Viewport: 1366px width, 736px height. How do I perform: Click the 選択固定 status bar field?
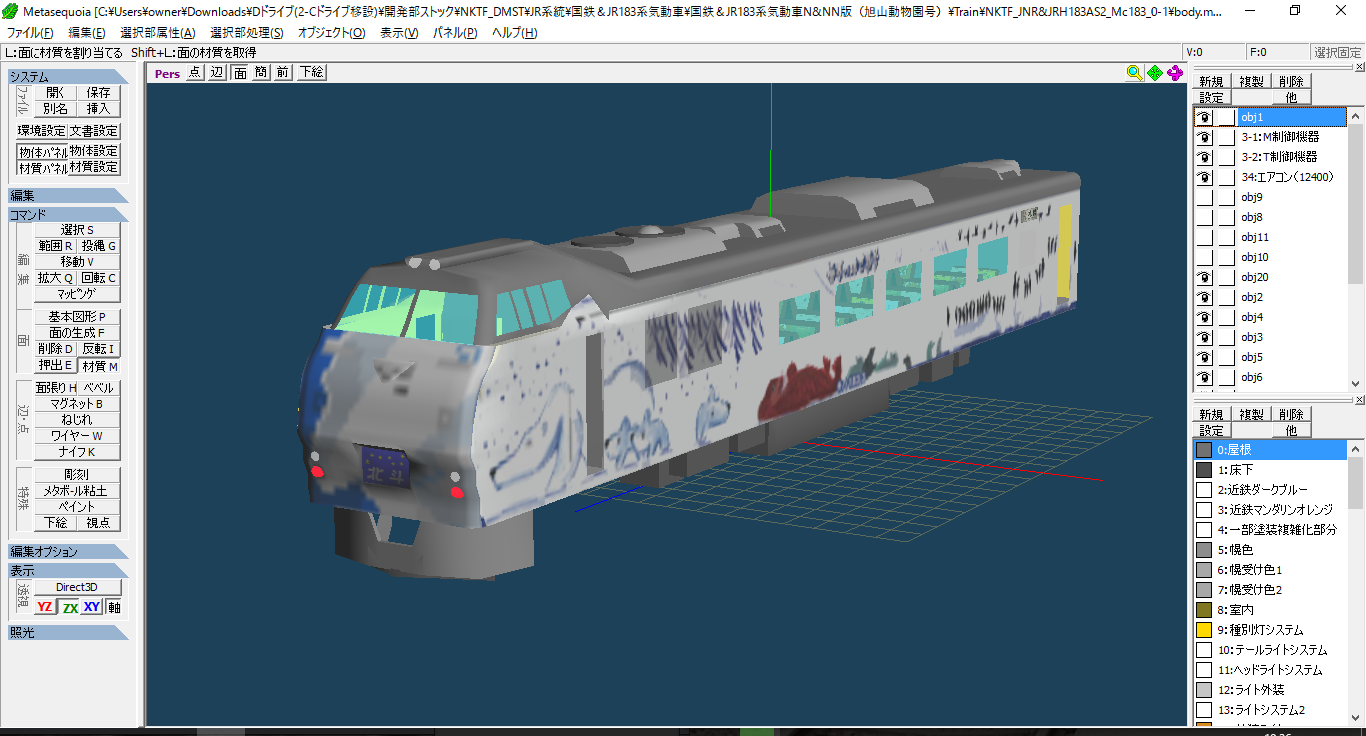(1337, 53)
